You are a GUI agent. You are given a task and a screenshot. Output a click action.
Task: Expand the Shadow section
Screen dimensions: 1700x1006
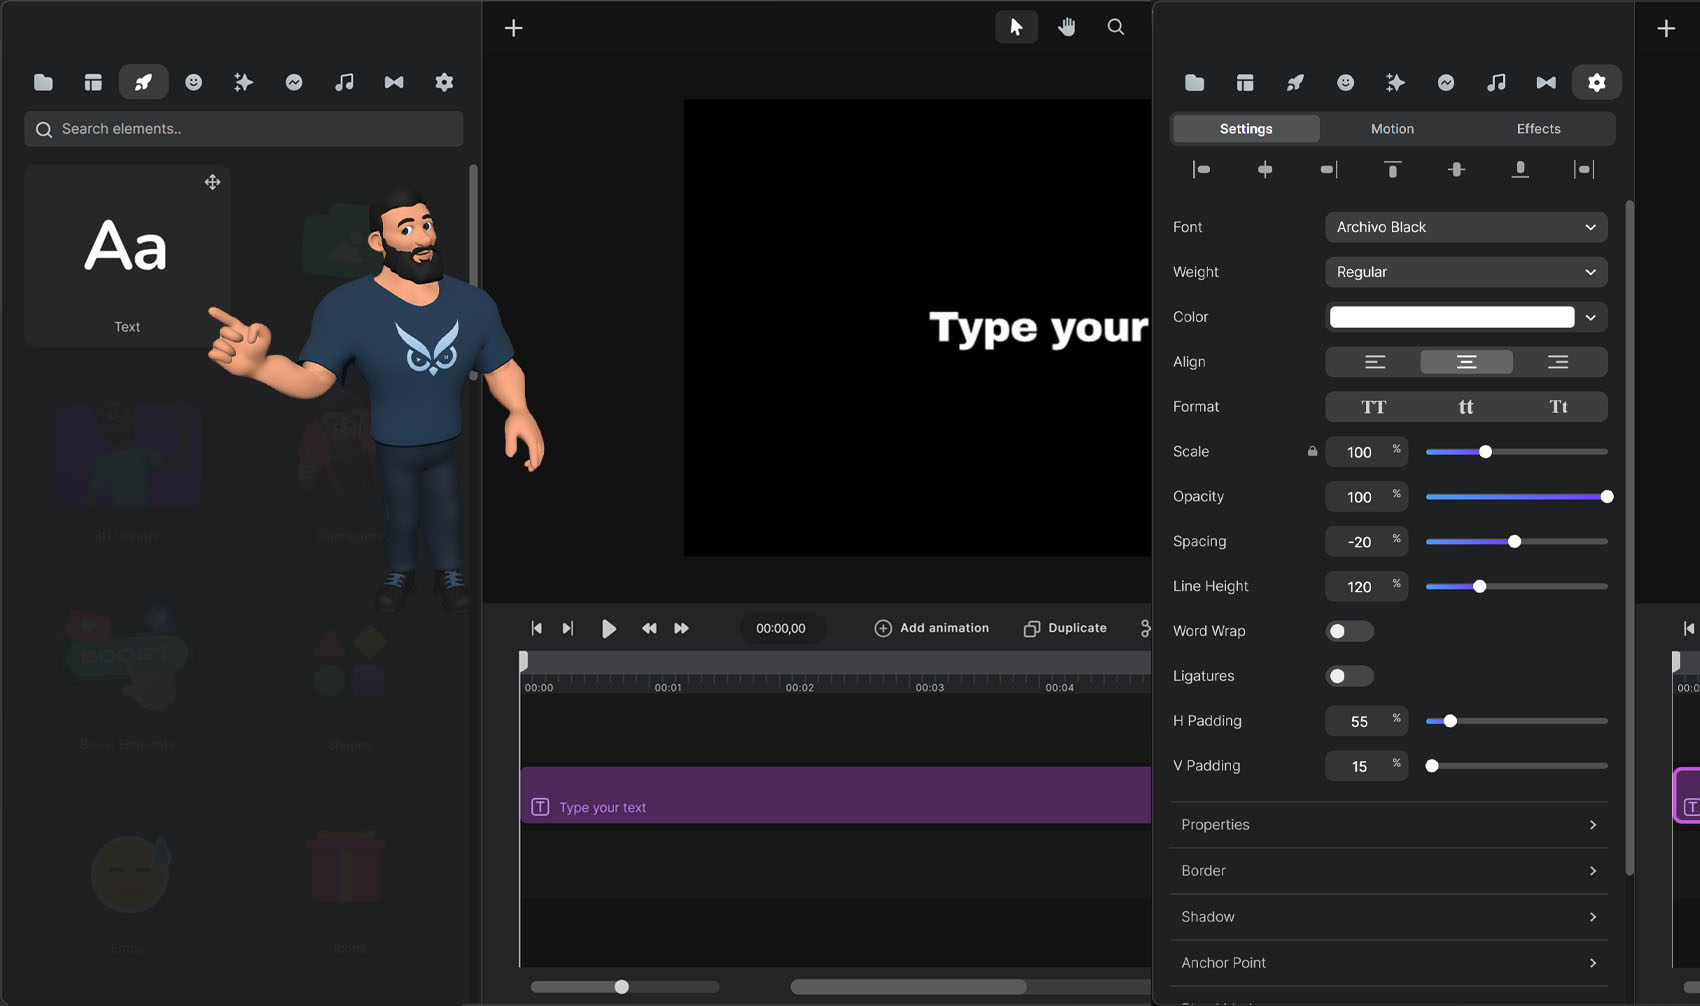pos(1388,917)
